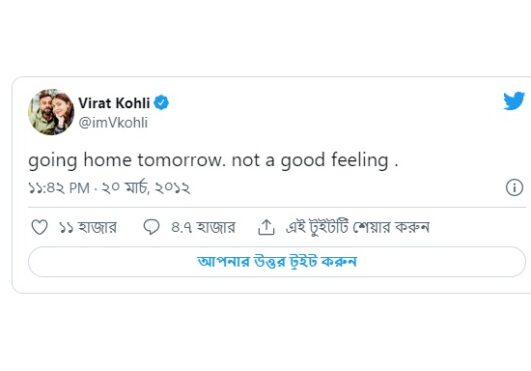This screenshot has width=531, height=371.
Task: Click আপনার উত্তর টুইট করুন reply button
Action: tap(277, 262)
